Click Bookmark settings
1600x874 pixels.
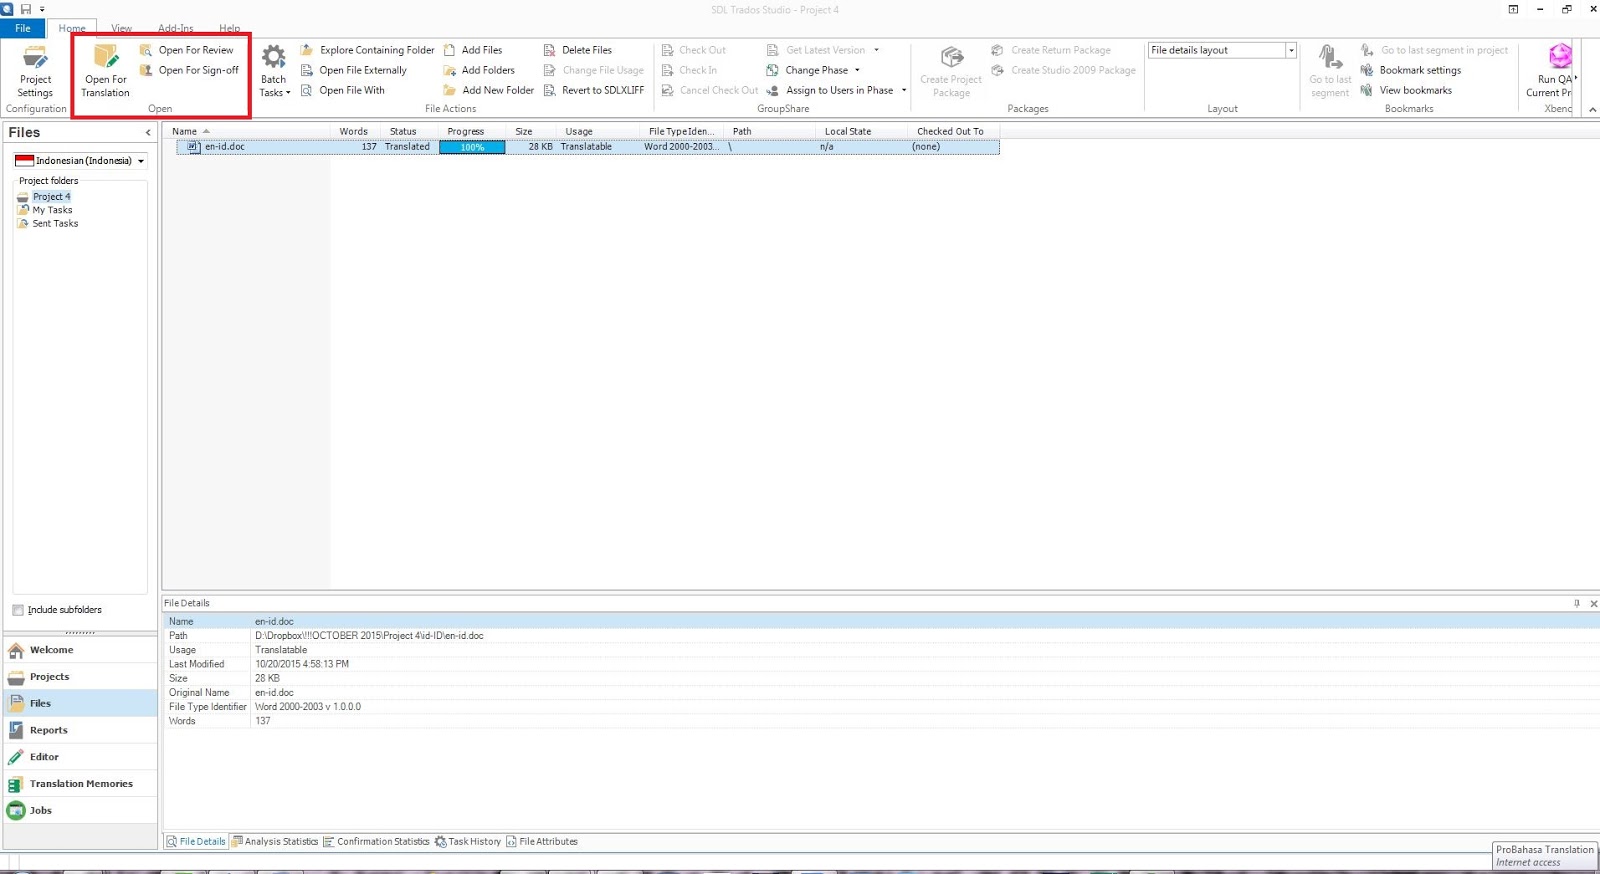(1410, 70)
